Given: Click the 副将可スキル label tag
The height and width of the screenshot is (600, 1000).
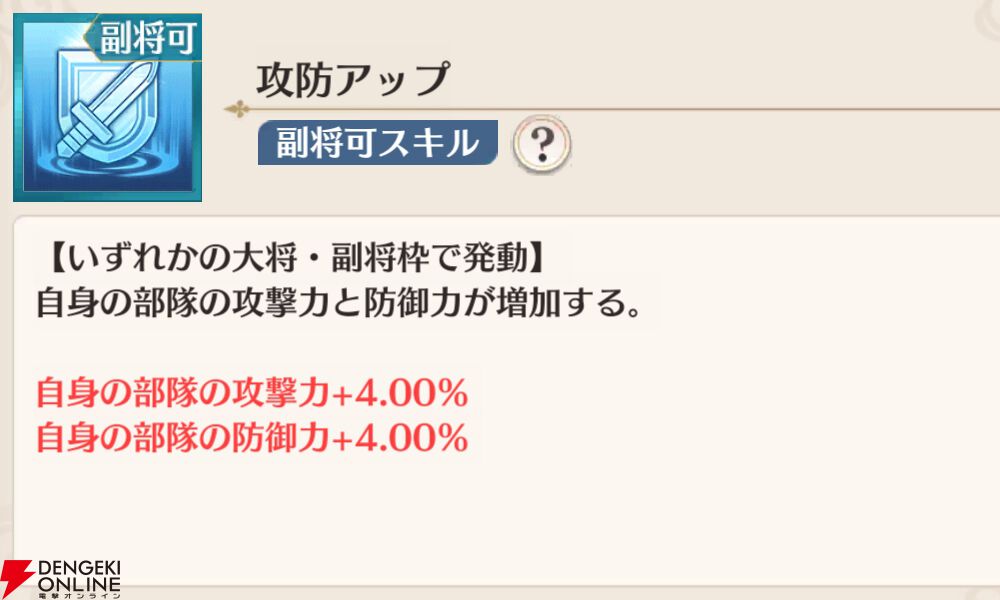Looking at the screenshot, I should pos(377,144).
